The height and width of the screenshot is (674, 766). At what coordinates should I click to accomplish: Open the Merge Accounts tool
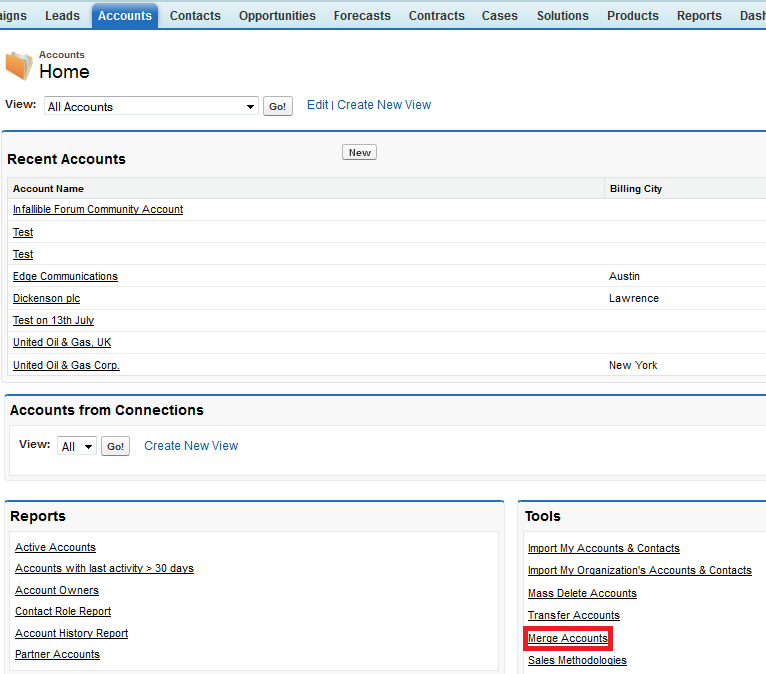(x=568, y=638)
